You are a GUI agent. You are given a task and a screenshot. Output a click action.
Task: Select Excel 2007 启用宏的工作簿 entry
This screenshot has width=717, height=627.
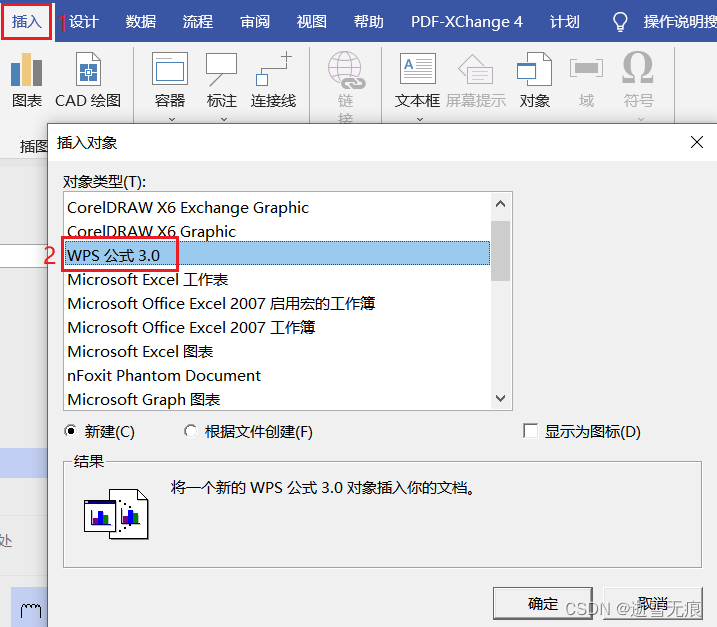[x=277, y=304]
